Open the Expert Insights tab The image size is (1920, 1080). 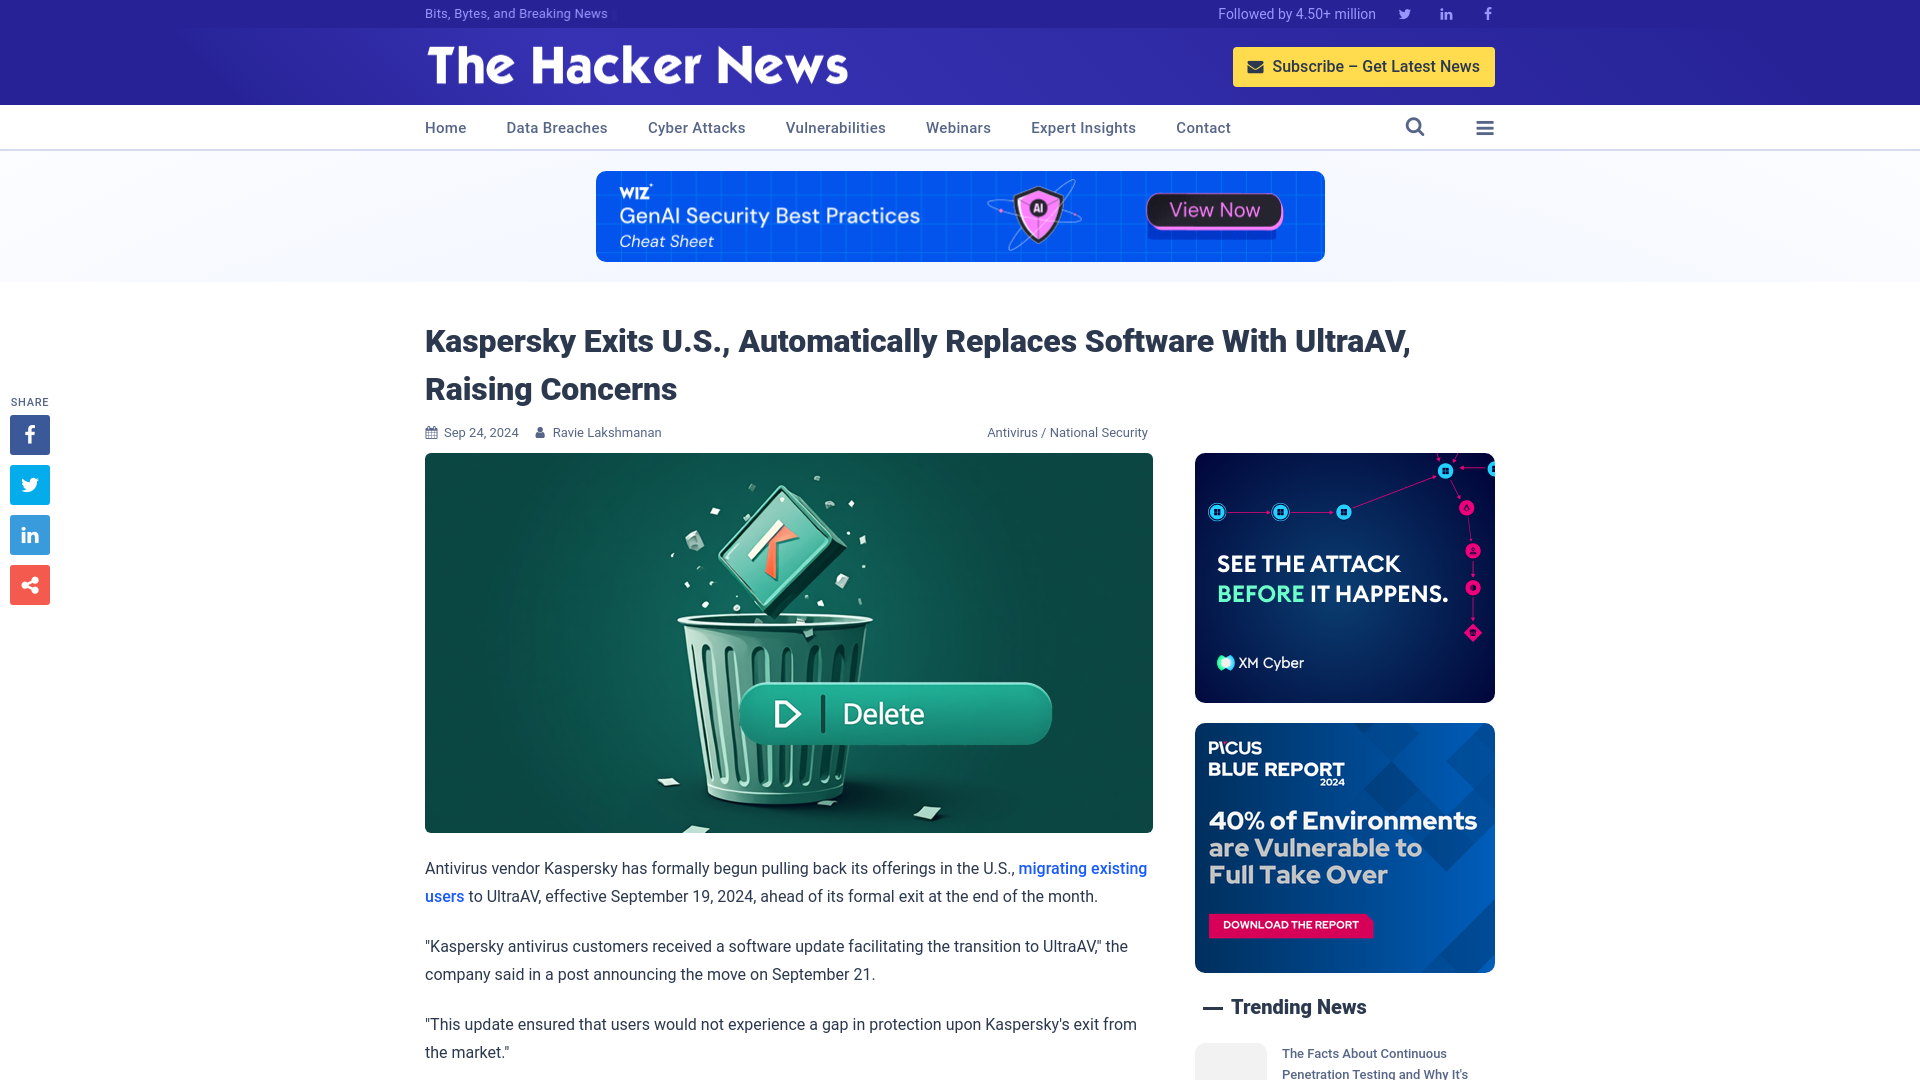(x=1083, y=128)
